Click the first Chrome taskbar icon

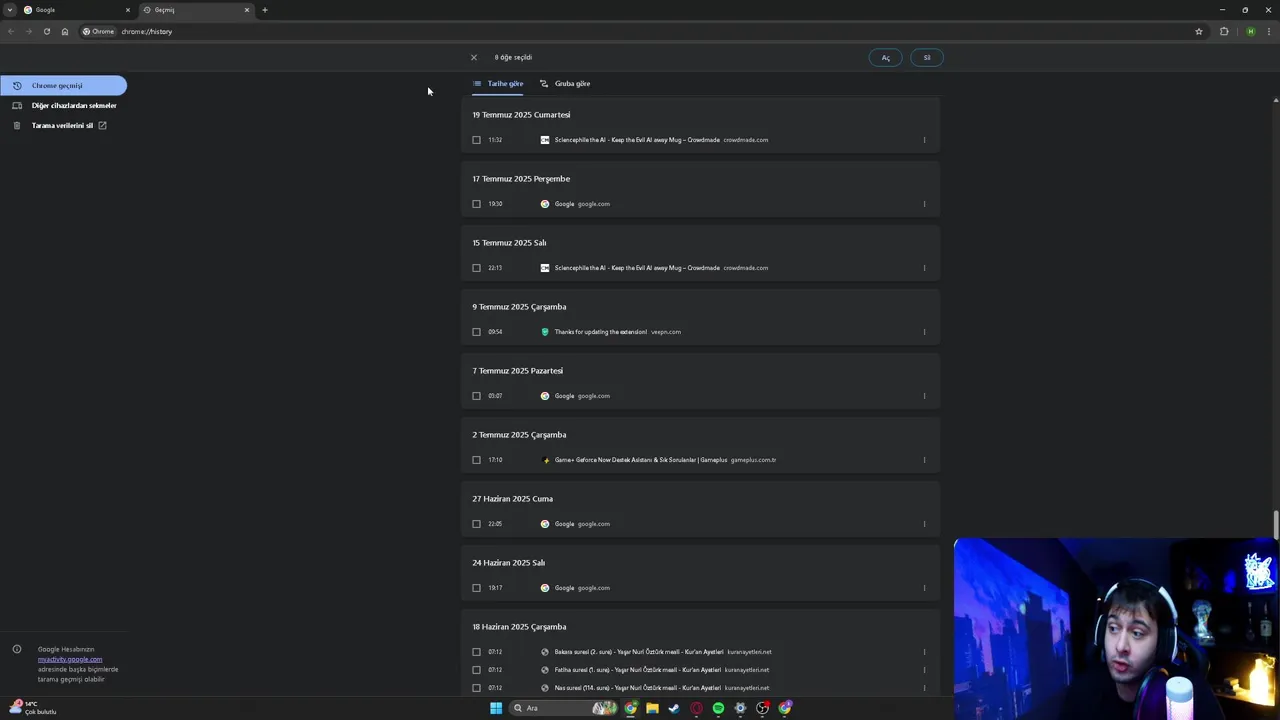click(x=631, y=708)
